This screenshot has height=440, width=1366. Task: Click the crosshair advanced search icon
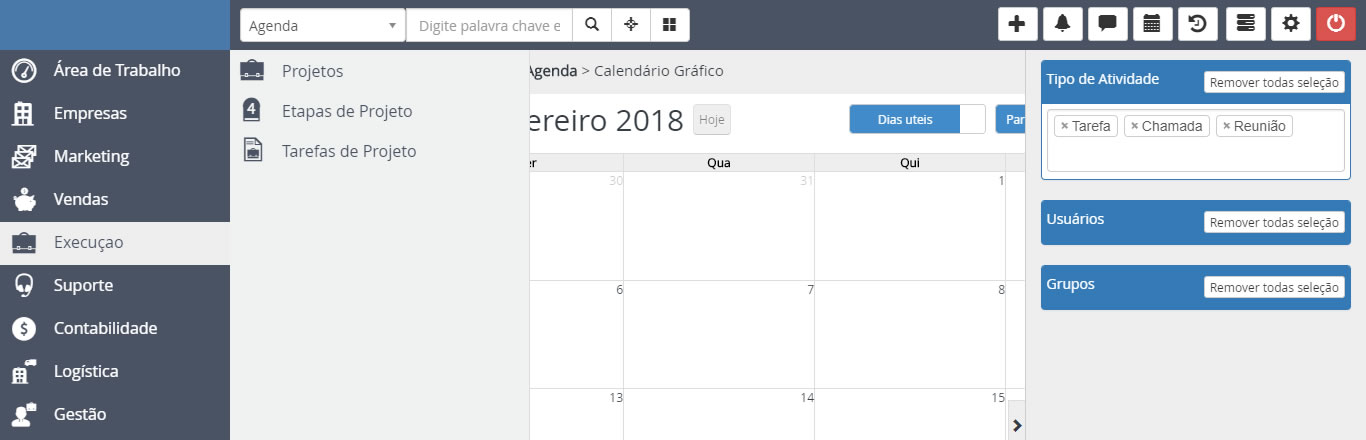pyautogui.click(x=631, y=25)
